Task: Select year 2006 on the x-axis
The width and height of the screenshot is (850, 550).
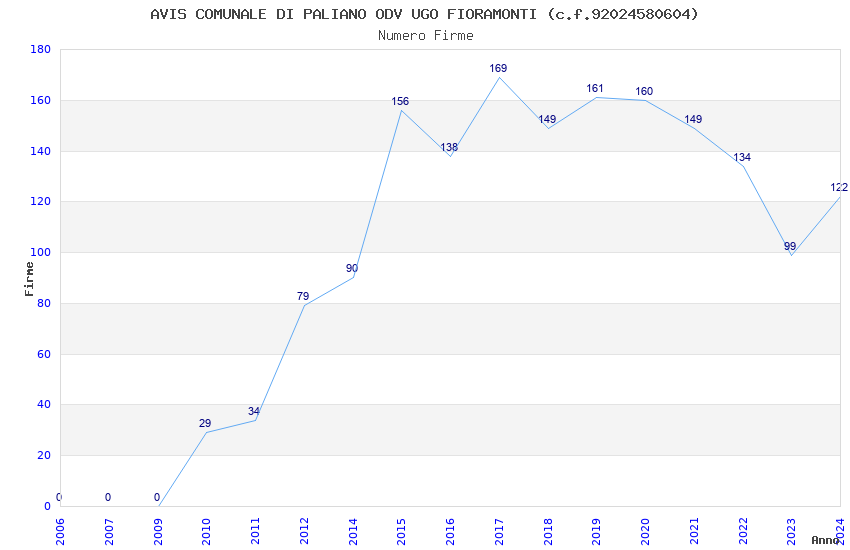Action: pyautogui.click(x=60, y=531)
